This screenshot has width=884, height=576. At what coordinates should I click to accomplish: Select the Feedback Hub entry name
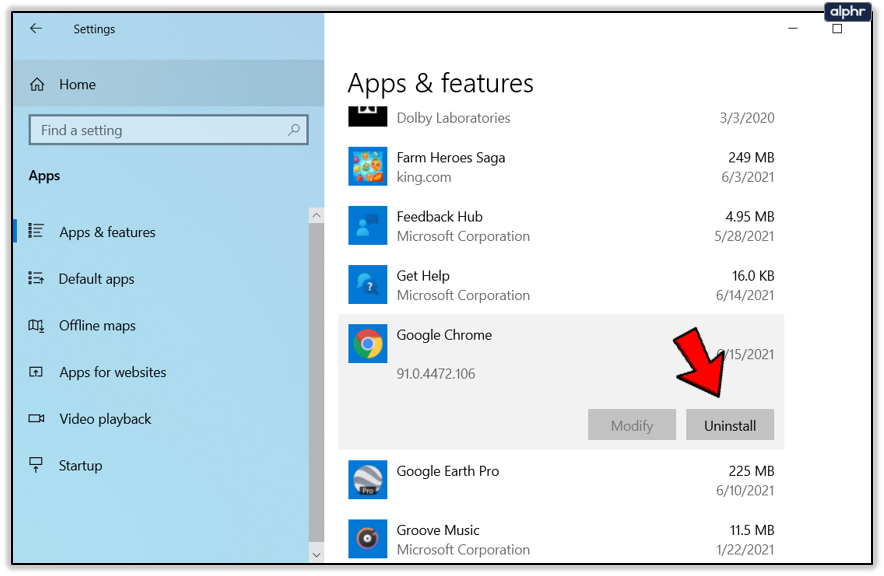pos(439,217)
